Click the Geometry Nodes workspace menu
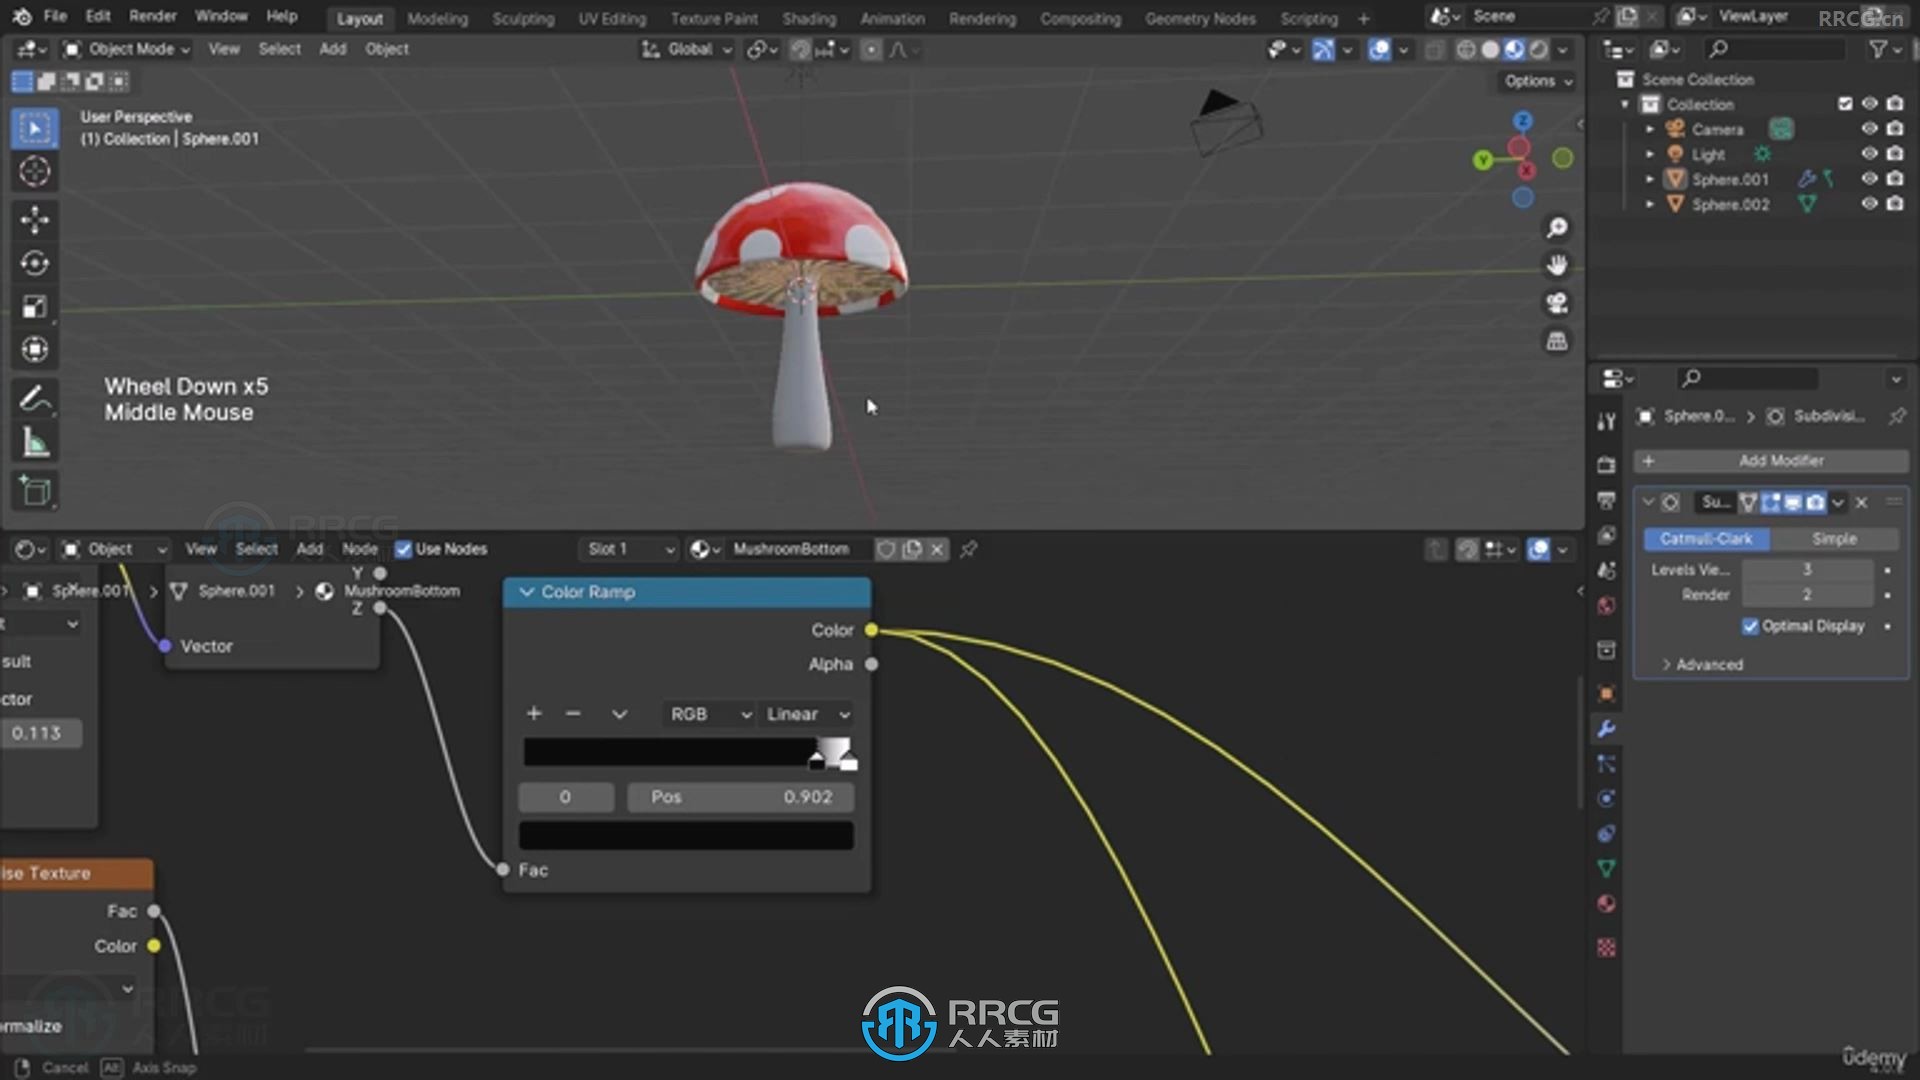 coord(1199,17)
